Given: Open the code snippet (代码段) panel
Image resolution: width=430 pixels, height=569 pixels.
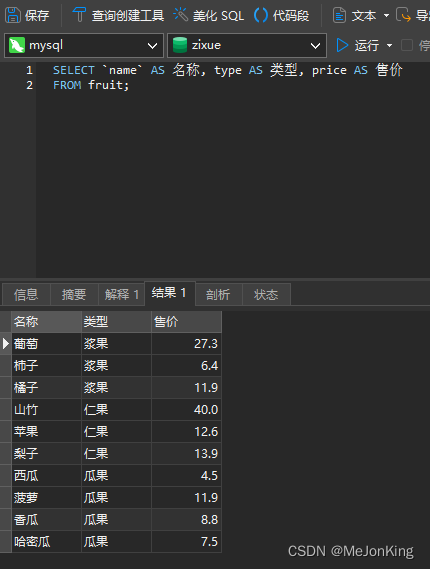Looking at the screenshot, I should 282,16.
